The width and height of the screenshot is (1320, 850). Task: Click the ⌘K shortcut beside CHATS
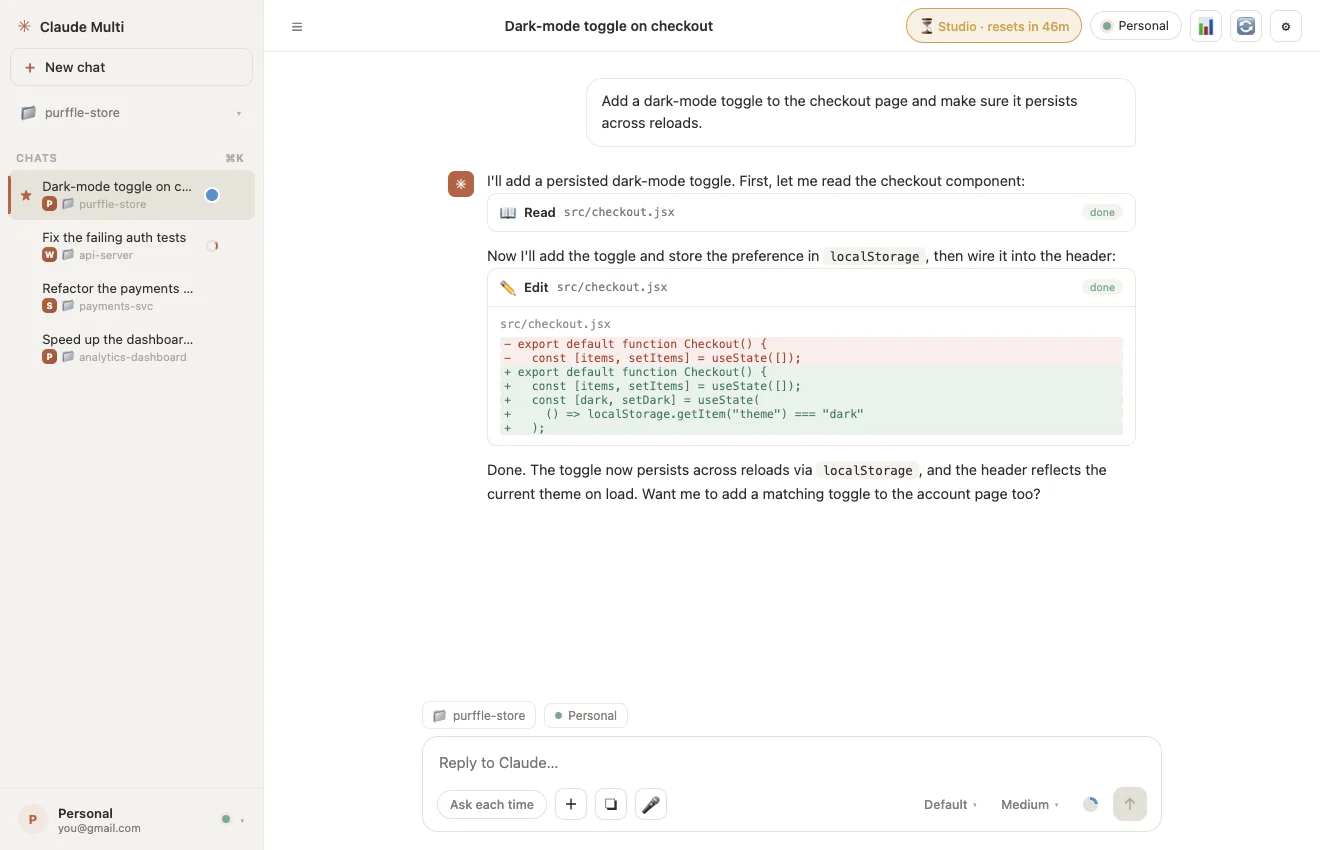coord(234,158)
